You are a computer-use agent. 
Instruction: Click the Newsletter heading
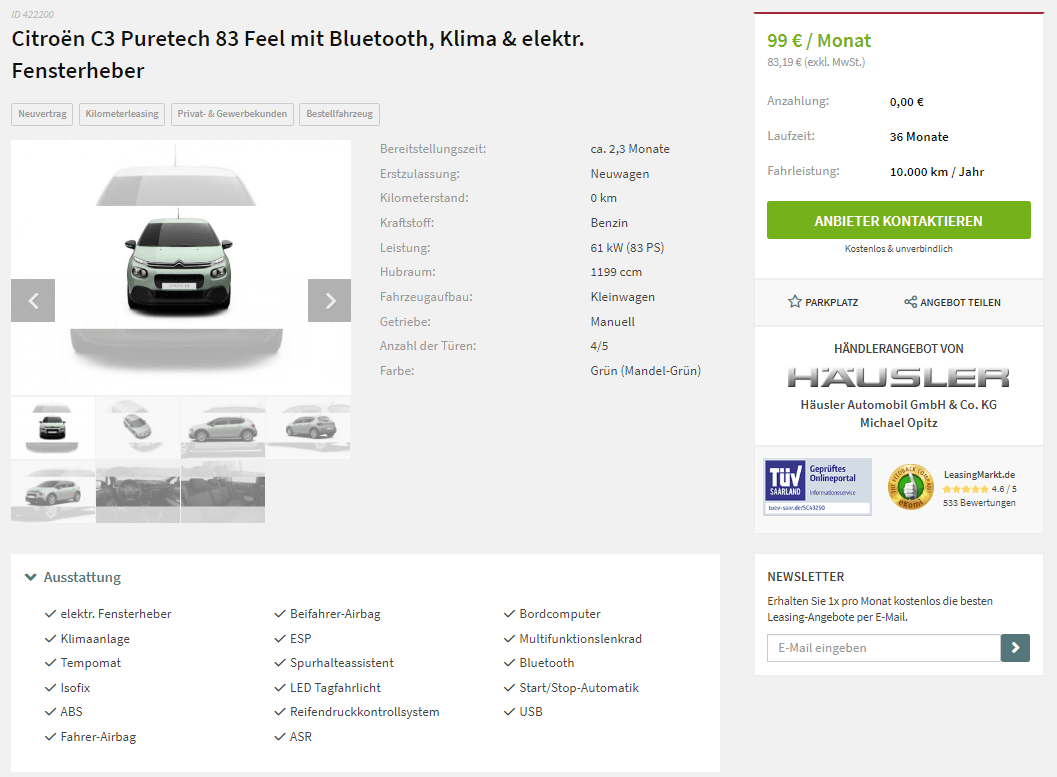806,577
